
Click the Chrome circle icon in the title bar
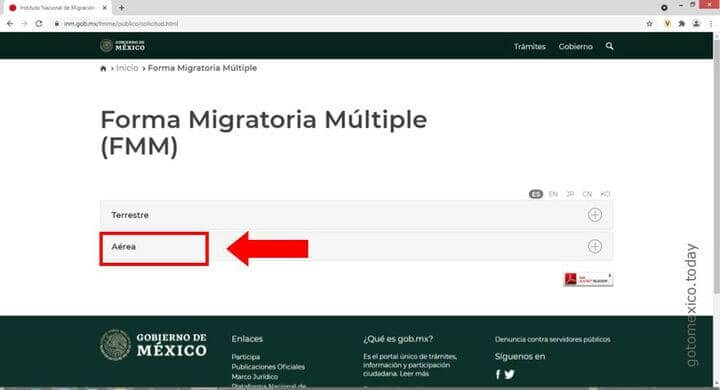664,7
